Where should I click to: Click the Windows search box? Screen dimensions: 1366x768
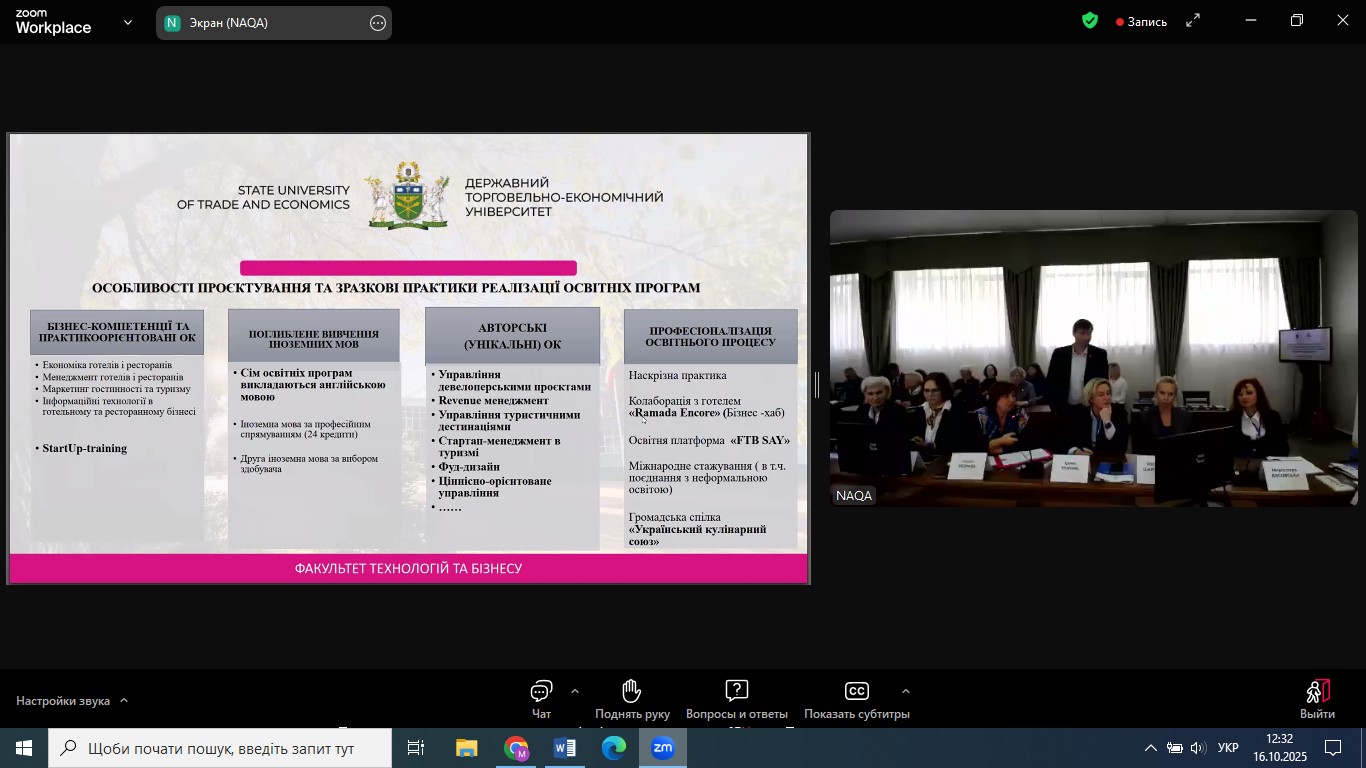[220, 748]
